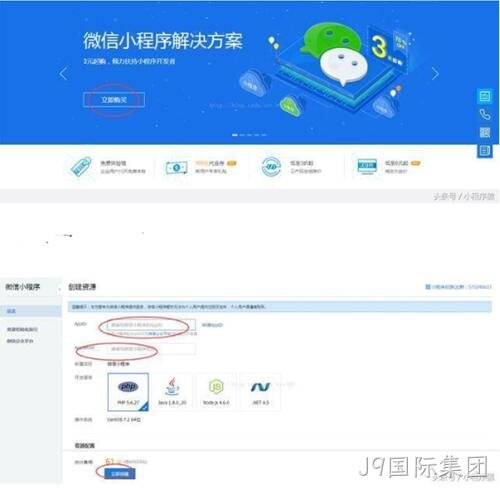Click the help link beside 创建资源 header

(x=458, y=287)
